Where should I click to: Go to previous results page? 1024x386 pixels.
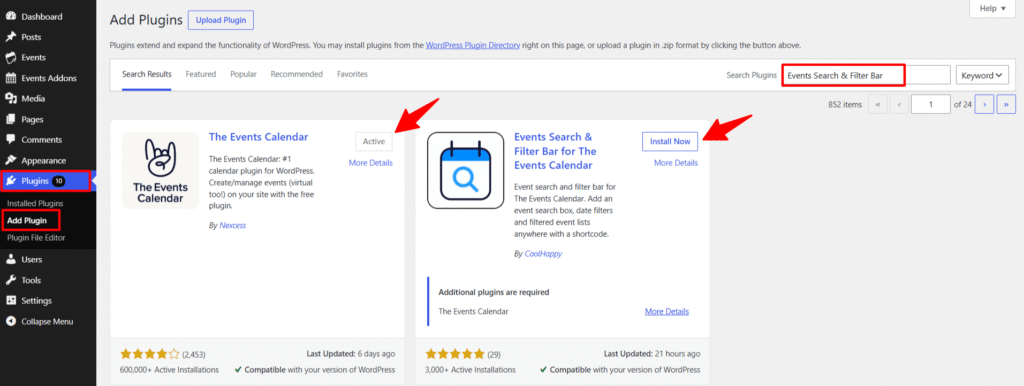(899, 104)
